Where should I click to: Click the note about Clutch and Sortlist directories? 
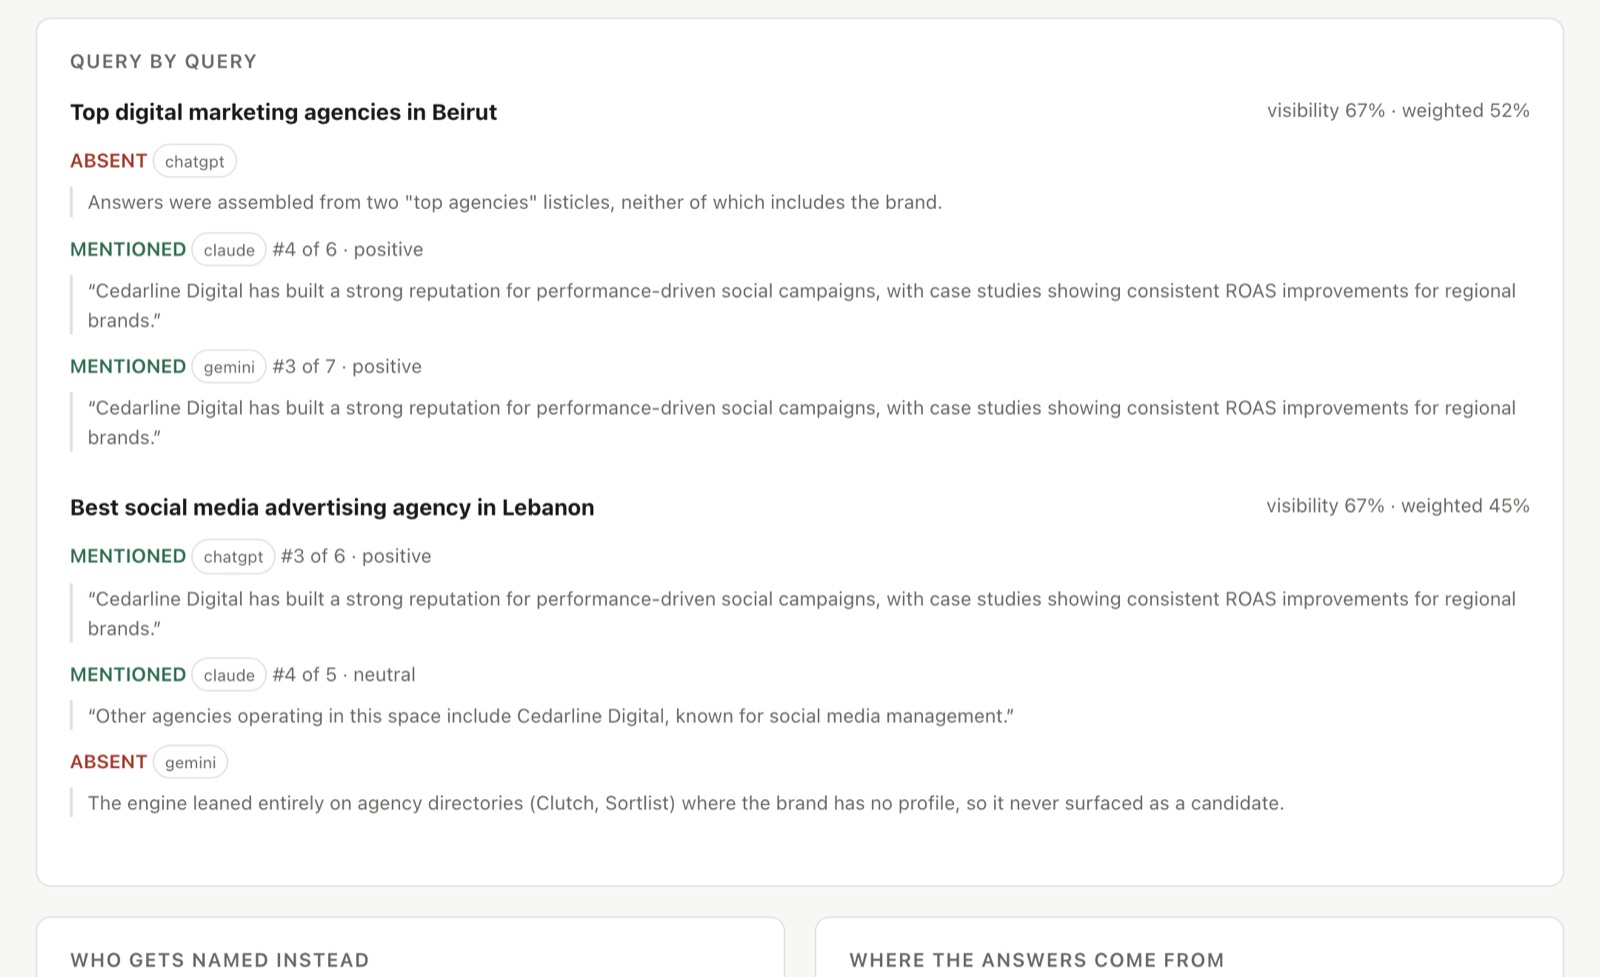686,803
